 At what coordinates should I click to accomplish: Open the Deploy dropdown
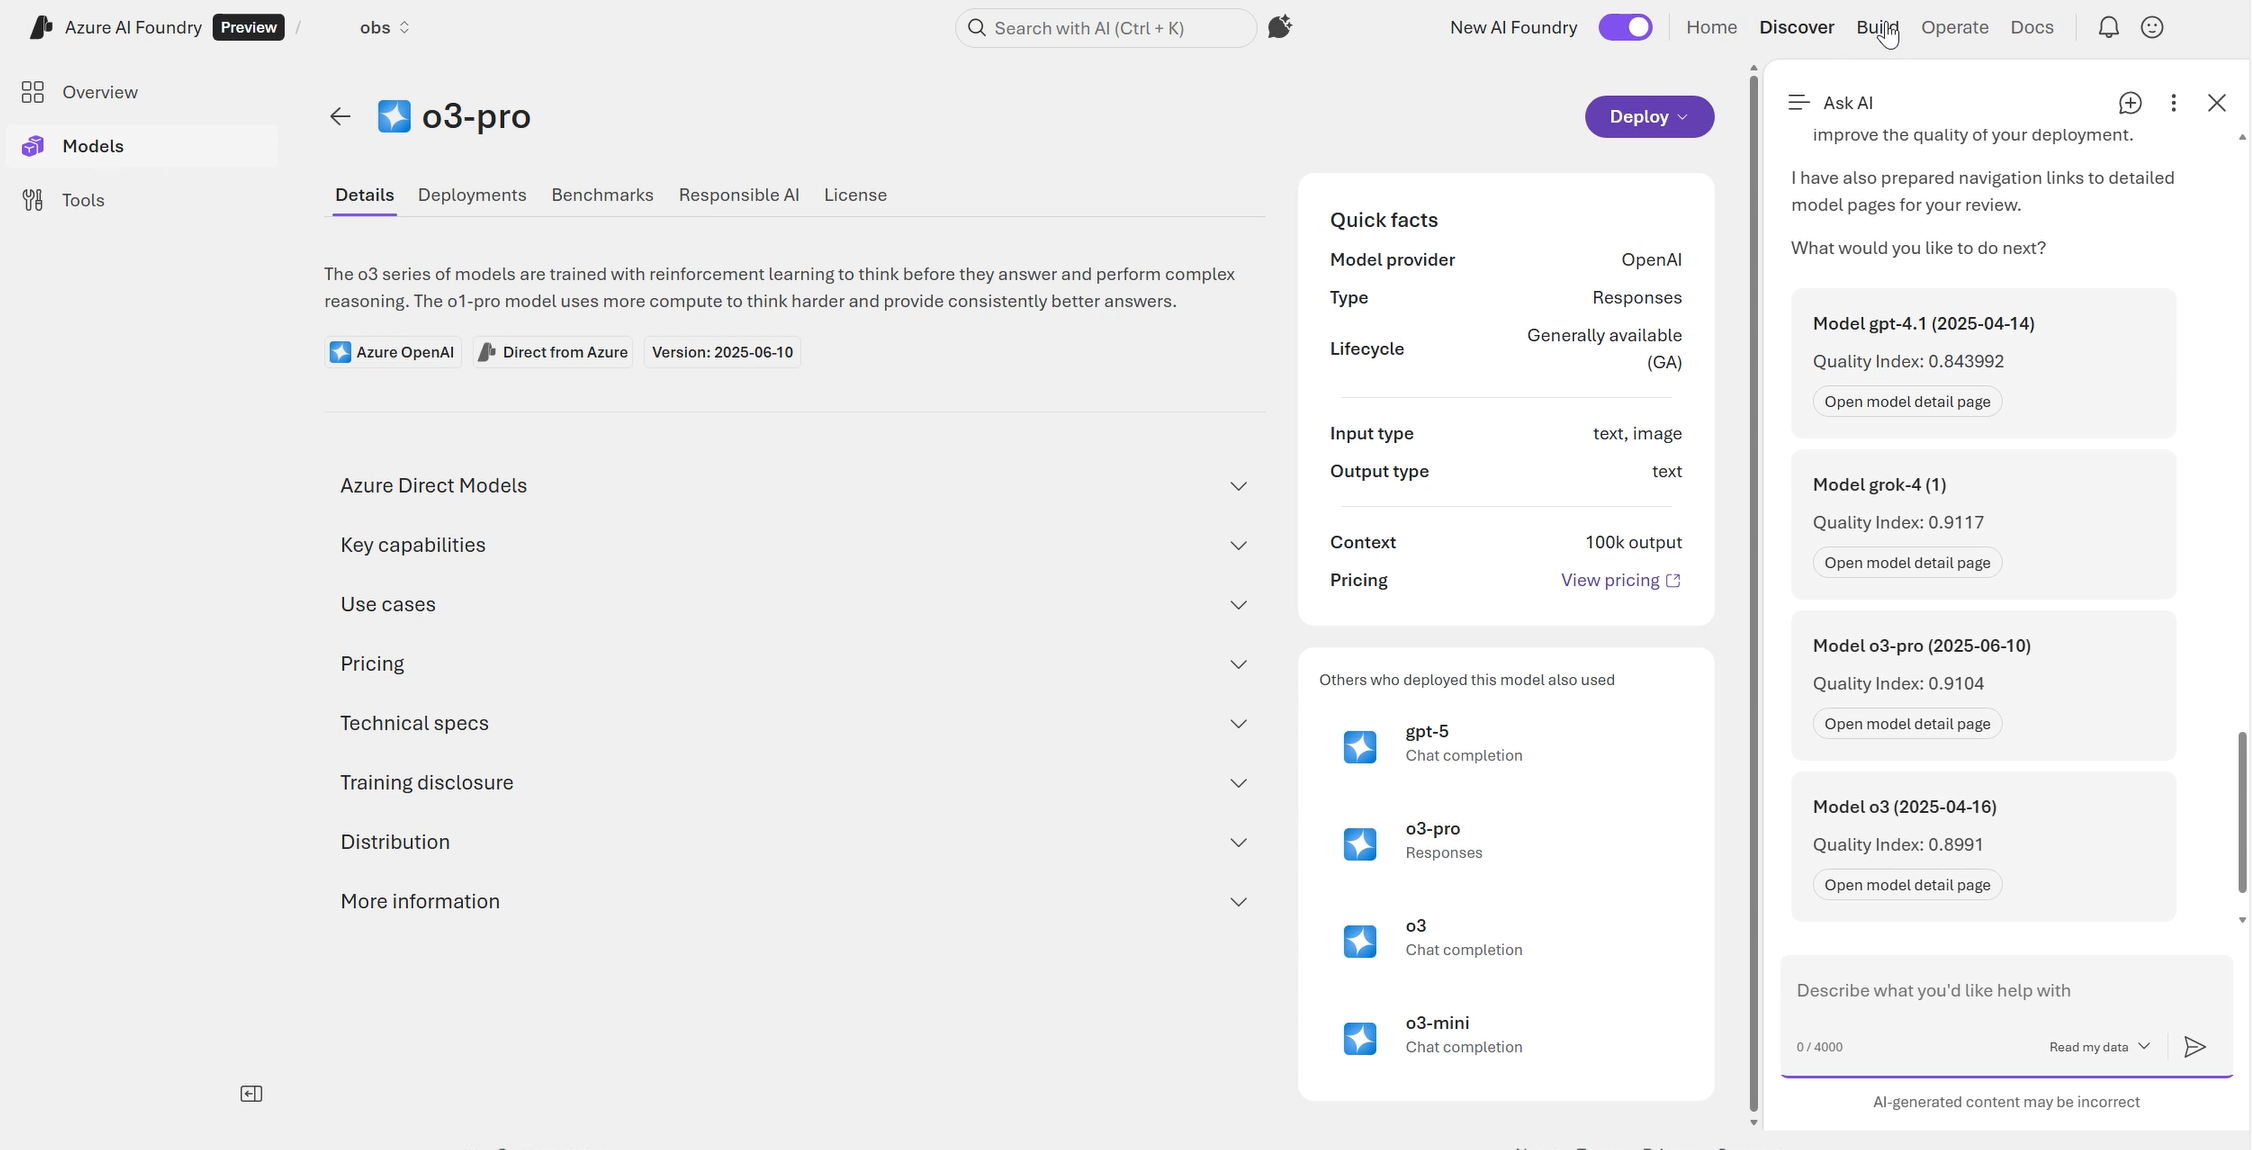(1648, 116)
